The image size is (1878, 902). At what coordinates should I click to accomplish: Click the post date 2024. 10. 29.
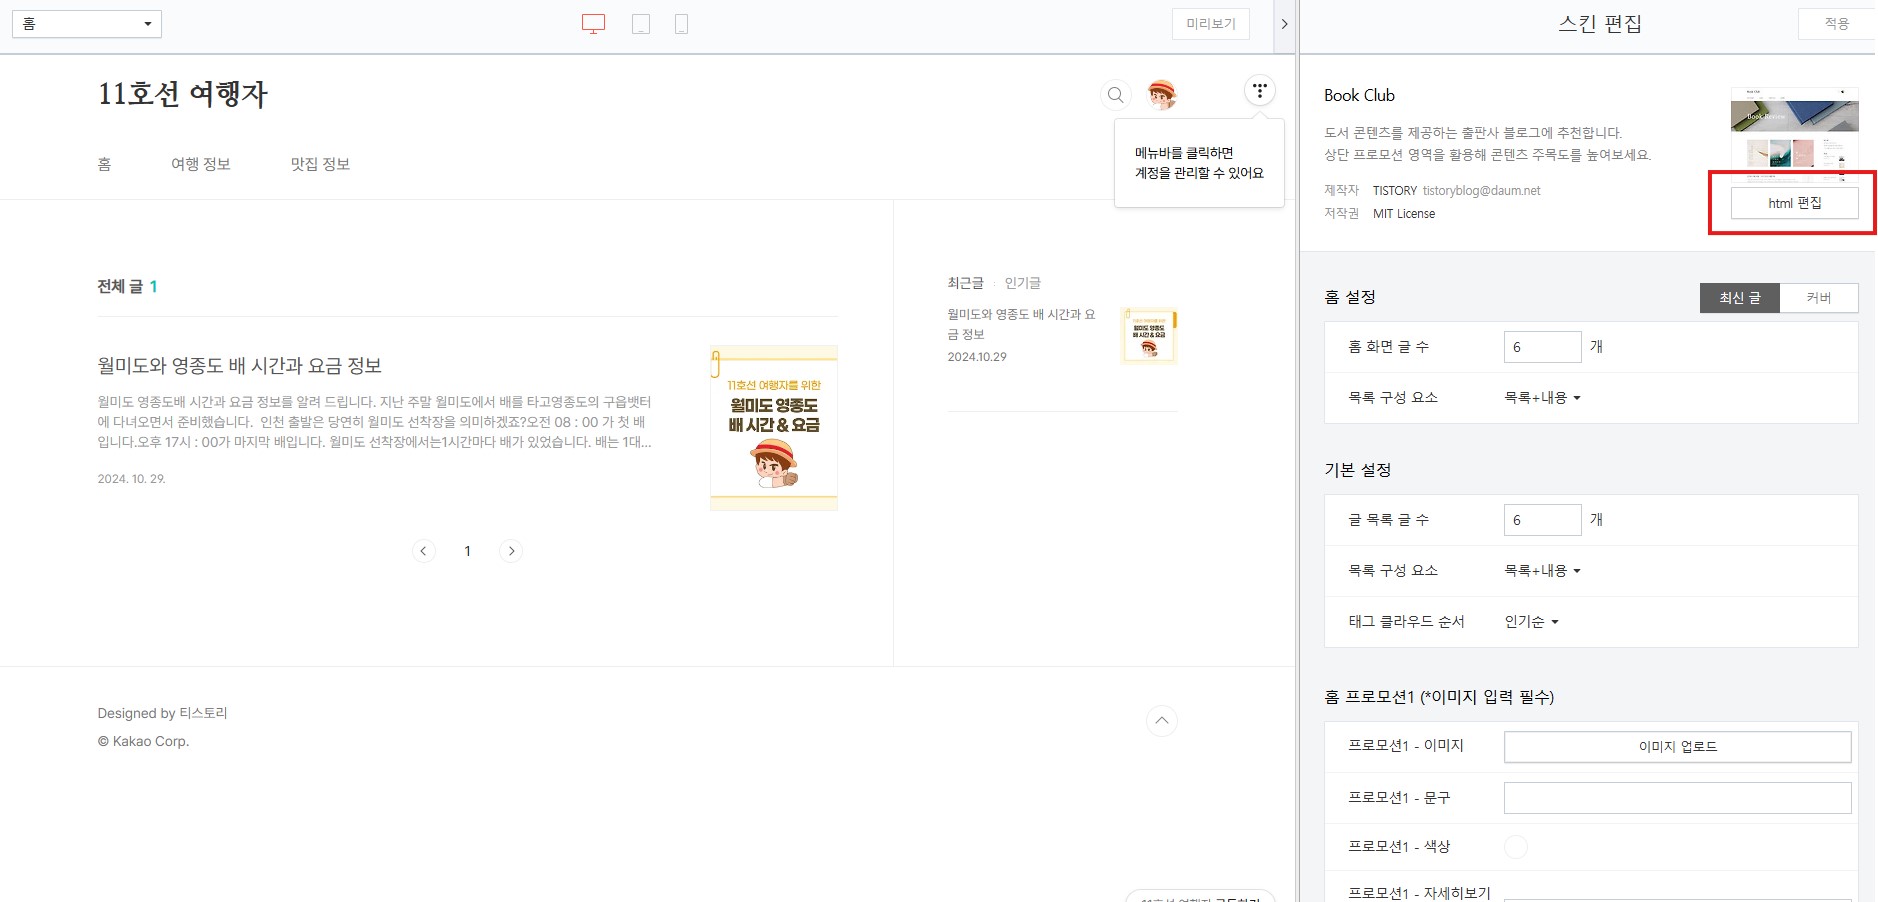[x=131, y=479]
